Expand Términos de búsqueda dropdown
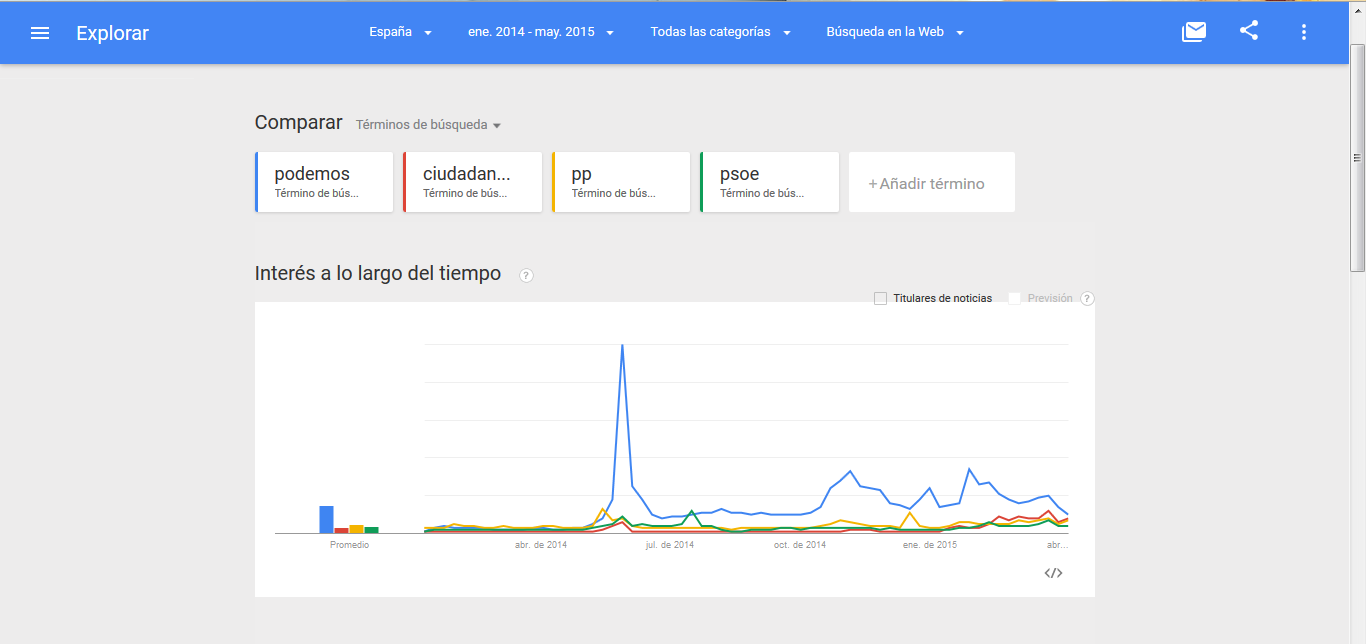 point(428,125)
